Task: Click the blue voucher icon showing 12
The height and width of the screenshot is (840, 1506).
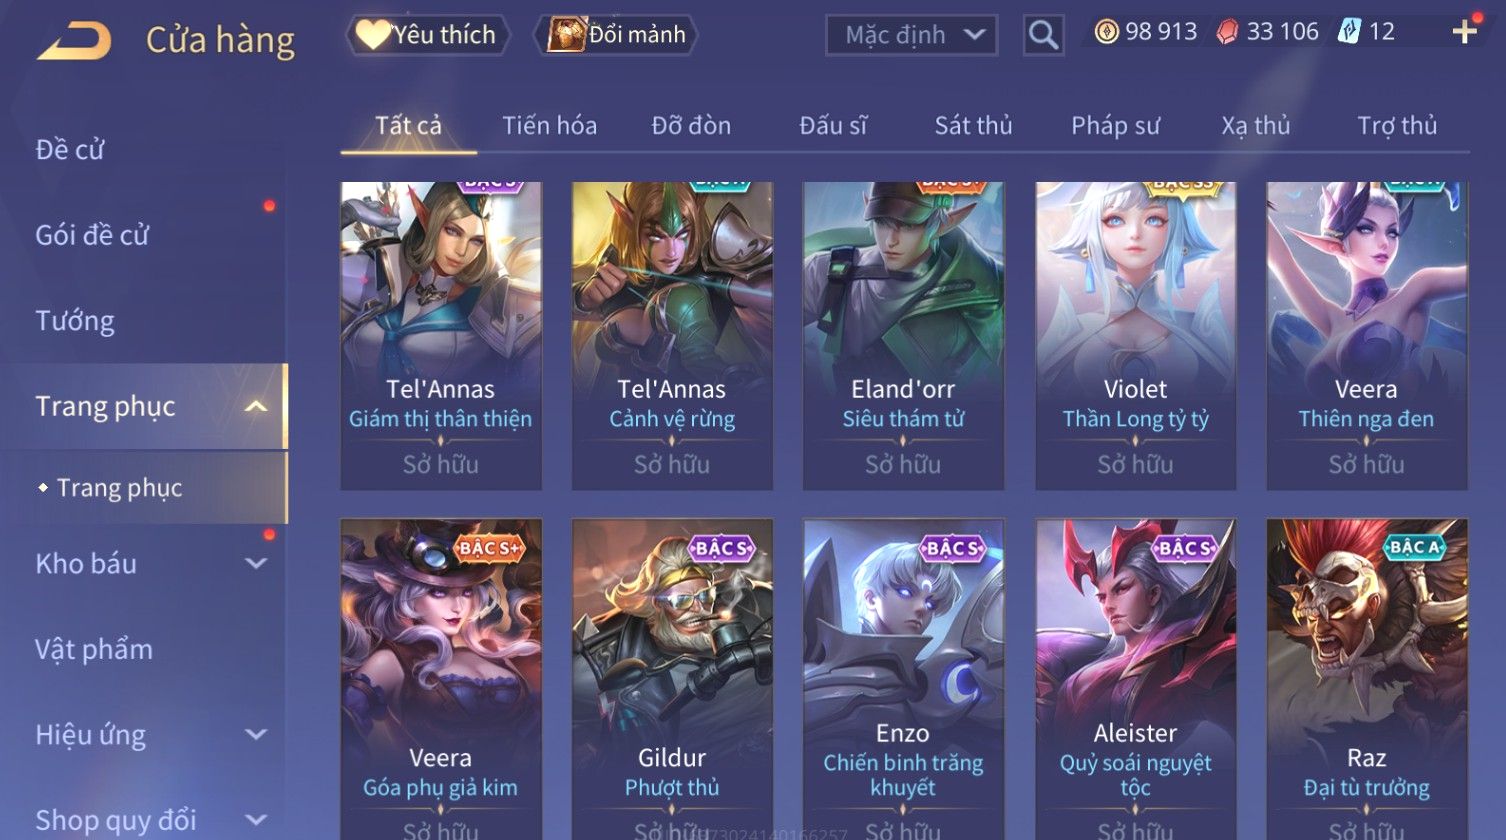Action: [x=1349, y=32]
